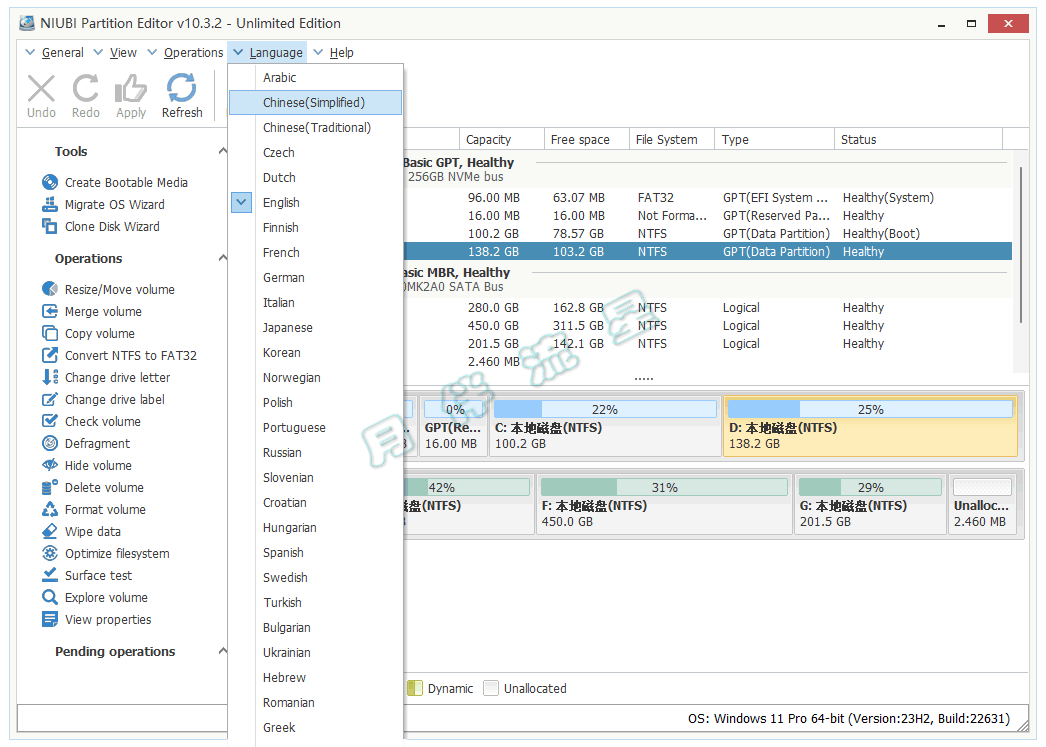This screenshot has height=747, width=1046.
Task: Click the Apply thumbs-up icon
Action: pyautogui.click(x=131, y=89)
